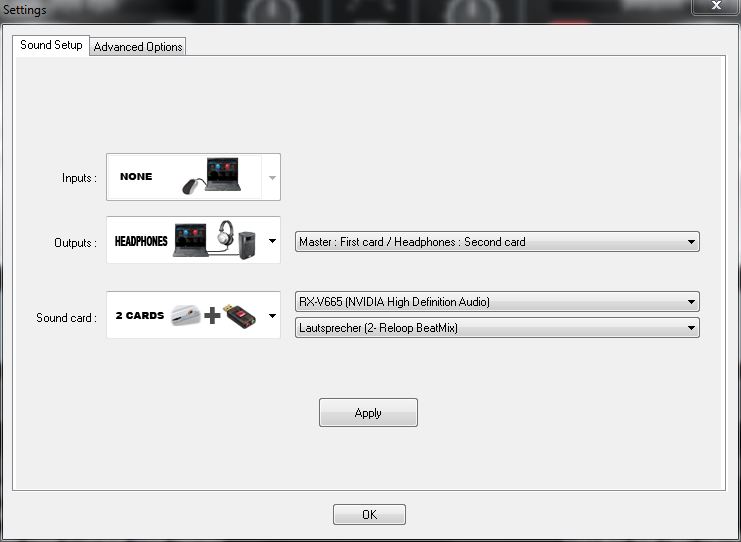The height and width of the screenshot is (542, 741).
Task: Click the laptop with mouse Inputs image
Action: pyautogui.click(x=212, y=176)
